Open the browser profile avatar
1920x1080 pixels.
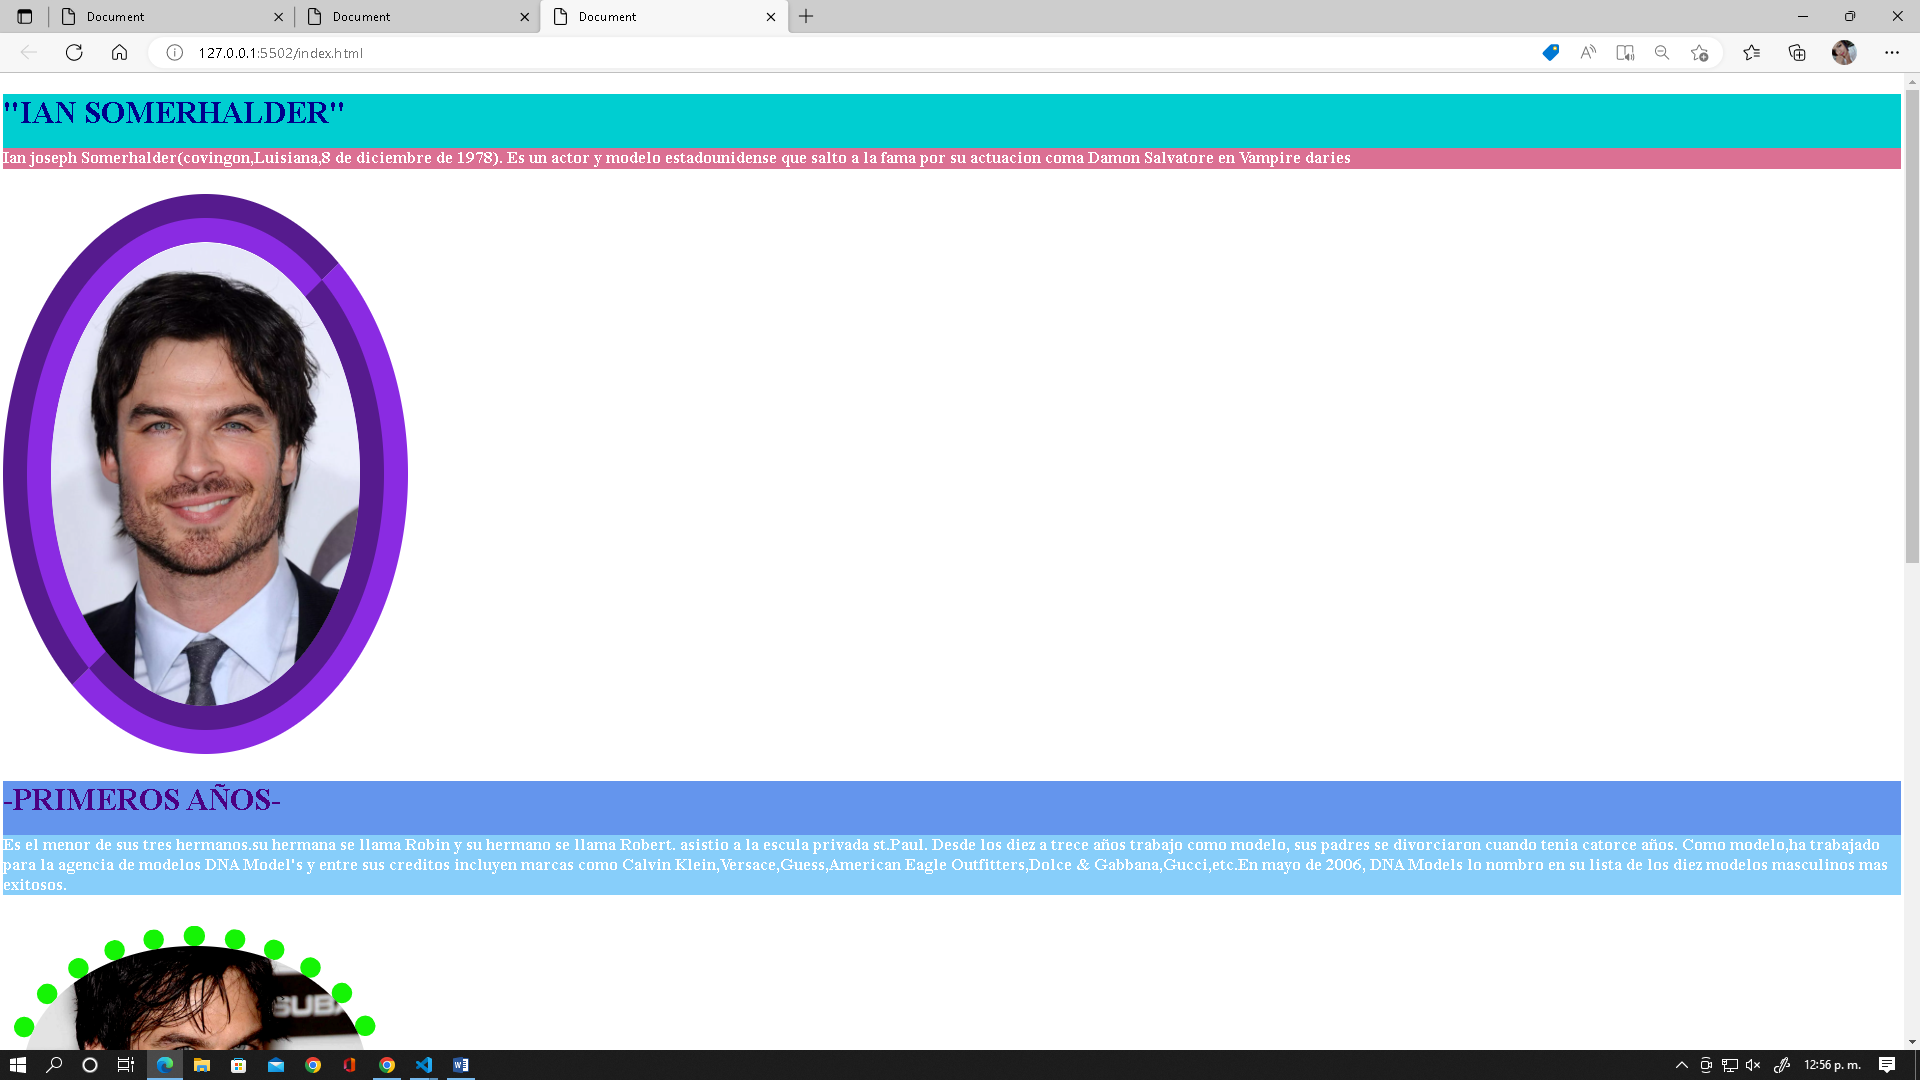click(1844, 53)
